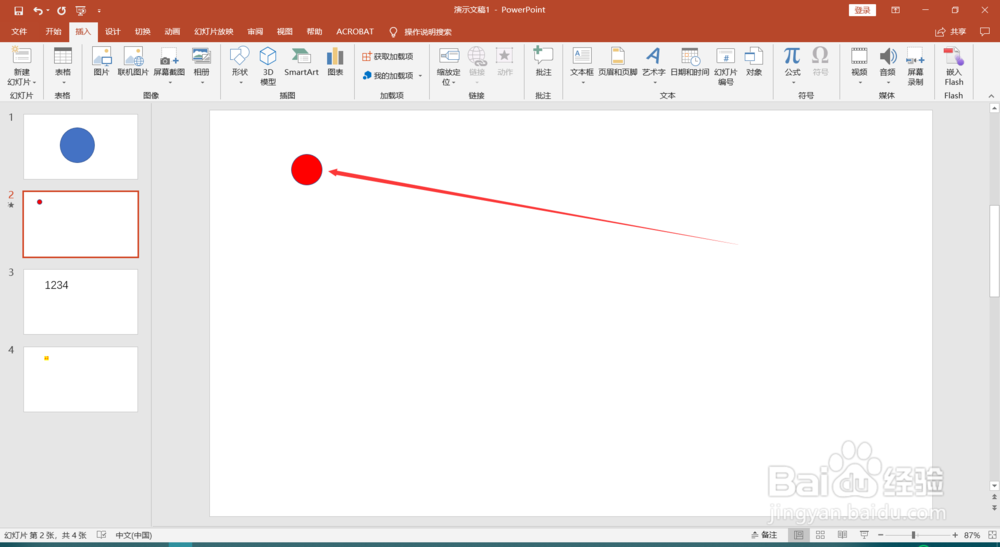Open the Undo history dropdown arrow
This screenshot has width=1000, height=547.
(48, 11)
